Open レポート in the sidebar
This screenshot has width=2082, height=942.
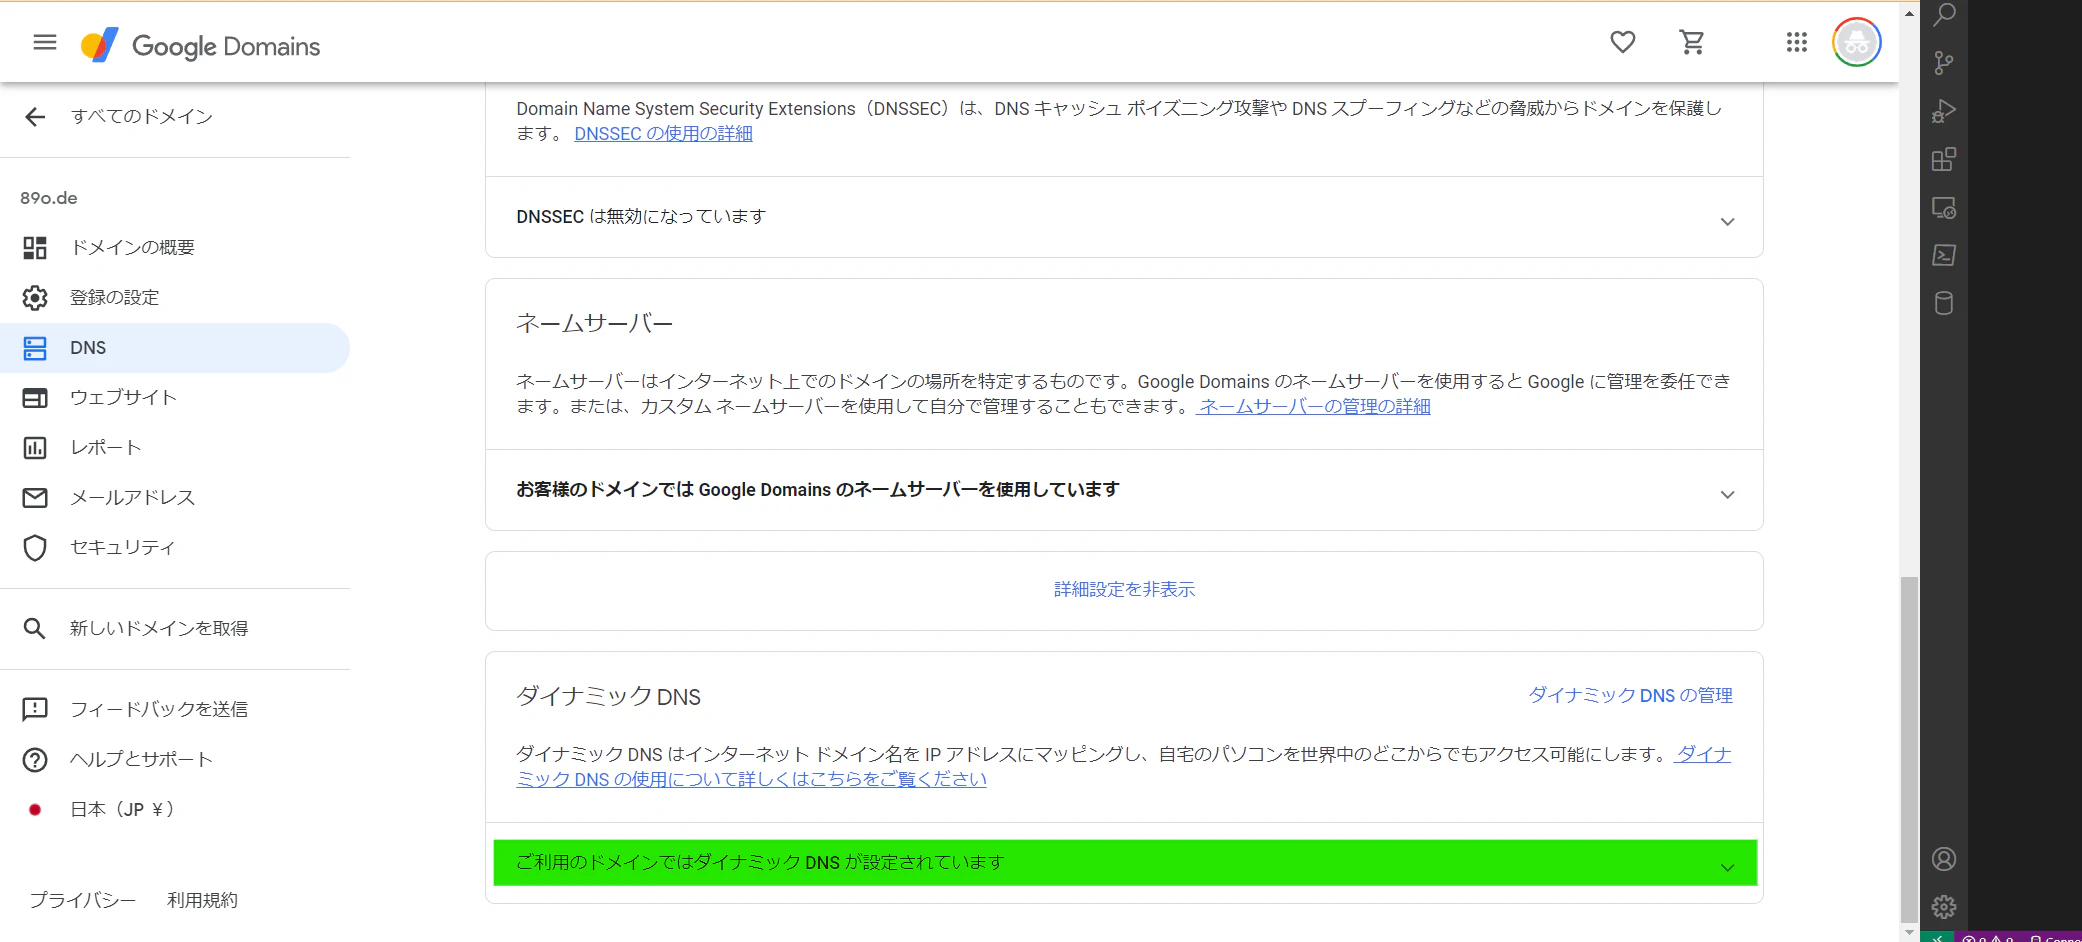click(x=175, y=448)
